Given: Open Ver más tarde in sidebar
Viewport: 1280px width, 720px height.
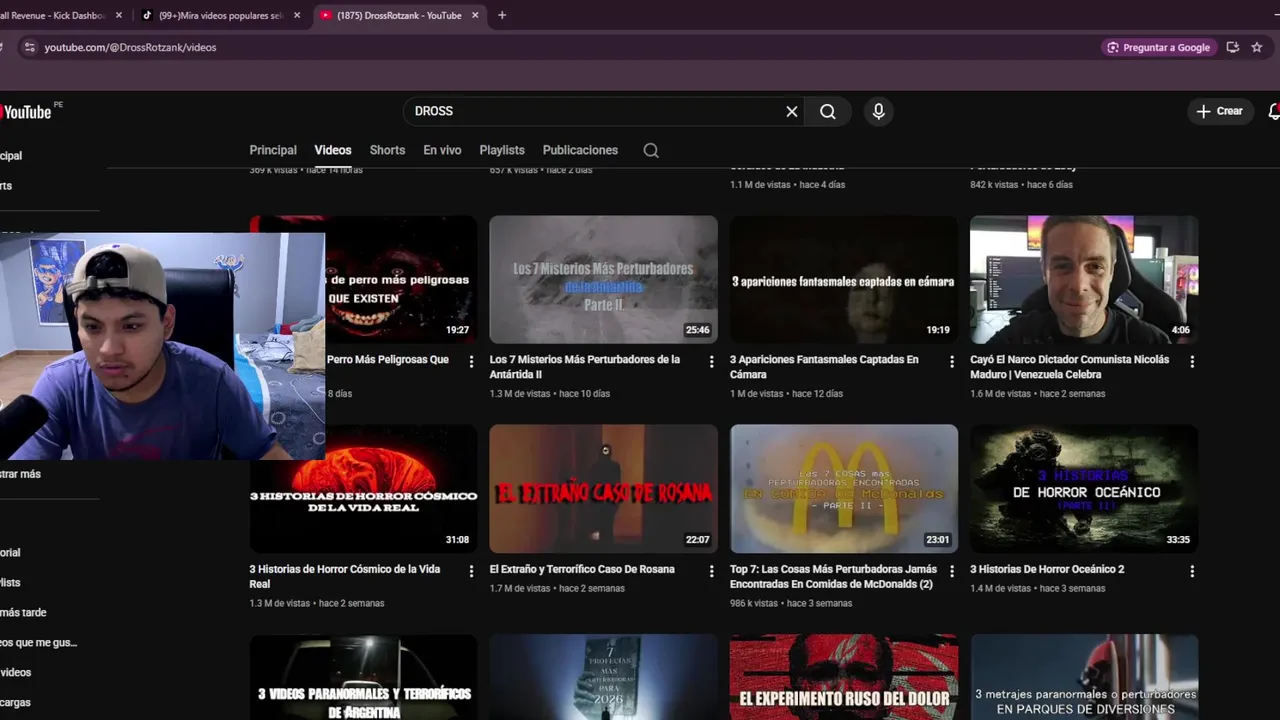Looking at the screenshot, I should tap(24, 612).
